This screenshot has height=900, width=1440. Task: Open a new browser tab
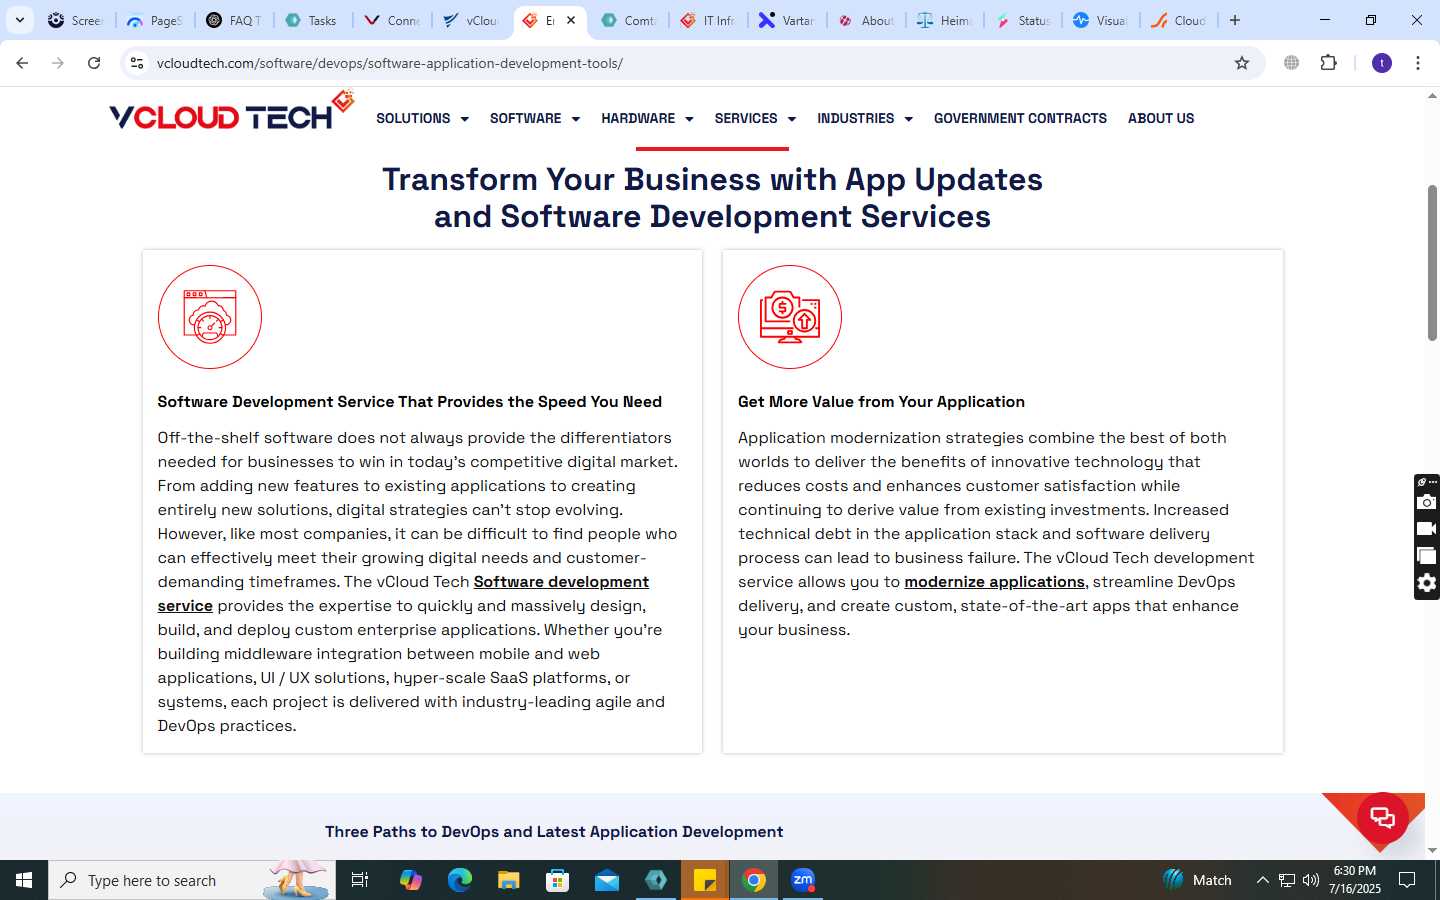click(1235, 20)
